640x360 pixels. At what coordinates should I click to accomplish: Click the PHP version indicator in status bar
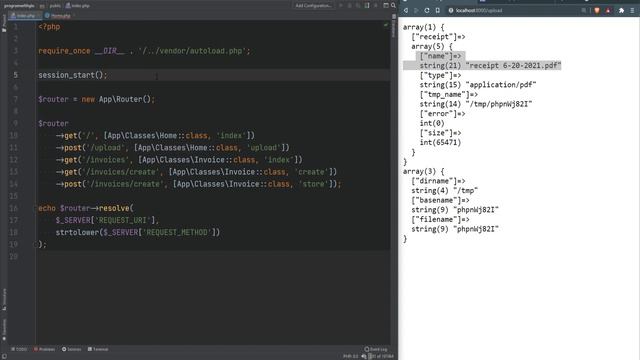click(x=350, y=356)
